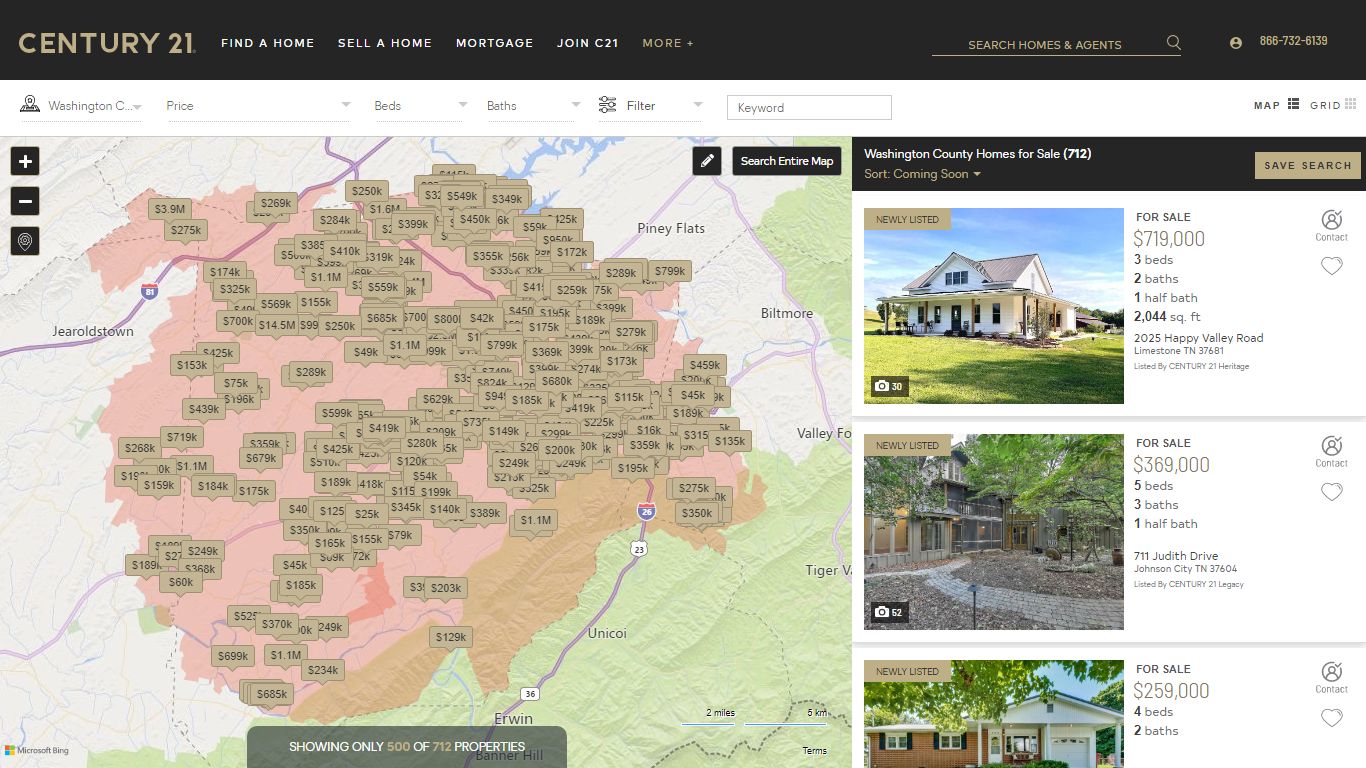Contact agent for $719,000 listing
The height and width of the screenshot is (768, 1366).
pos(1331,225)
